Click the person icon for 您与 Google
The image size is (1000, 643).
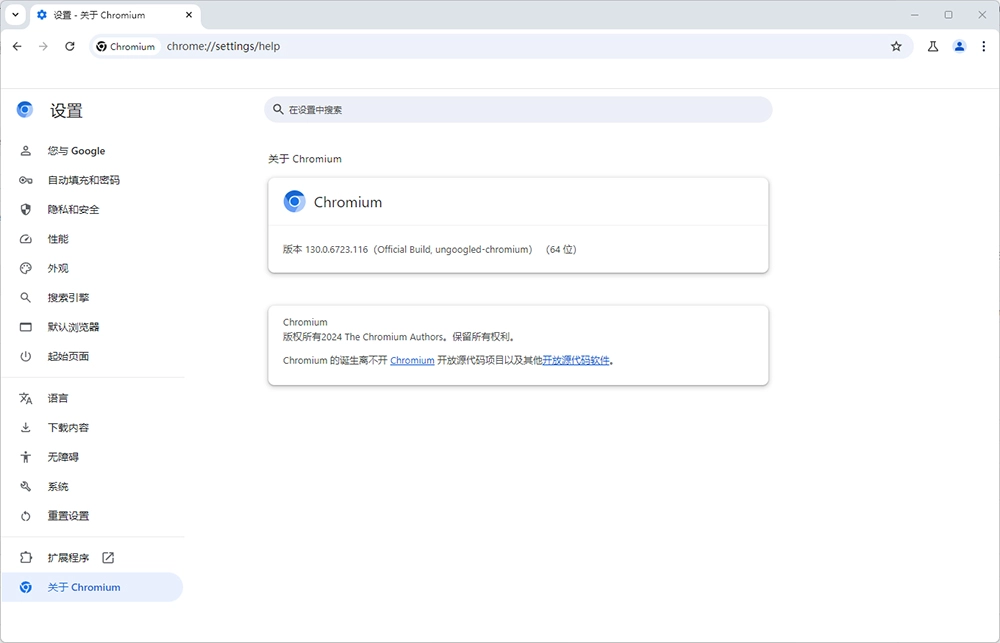26,151
